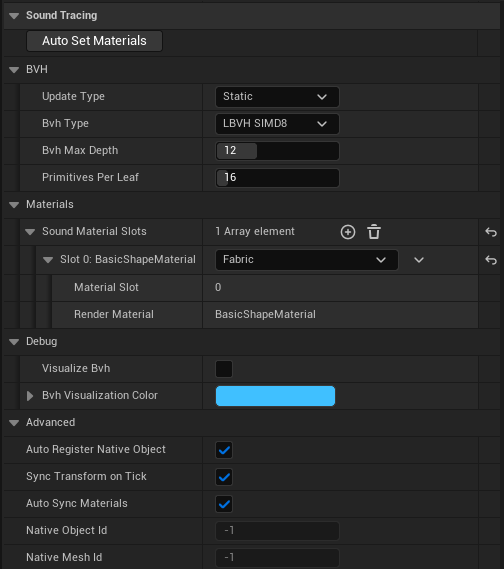The image size is (504, 569).
Task: Collapse Sound Material Slots array
Action: point(30,232)
